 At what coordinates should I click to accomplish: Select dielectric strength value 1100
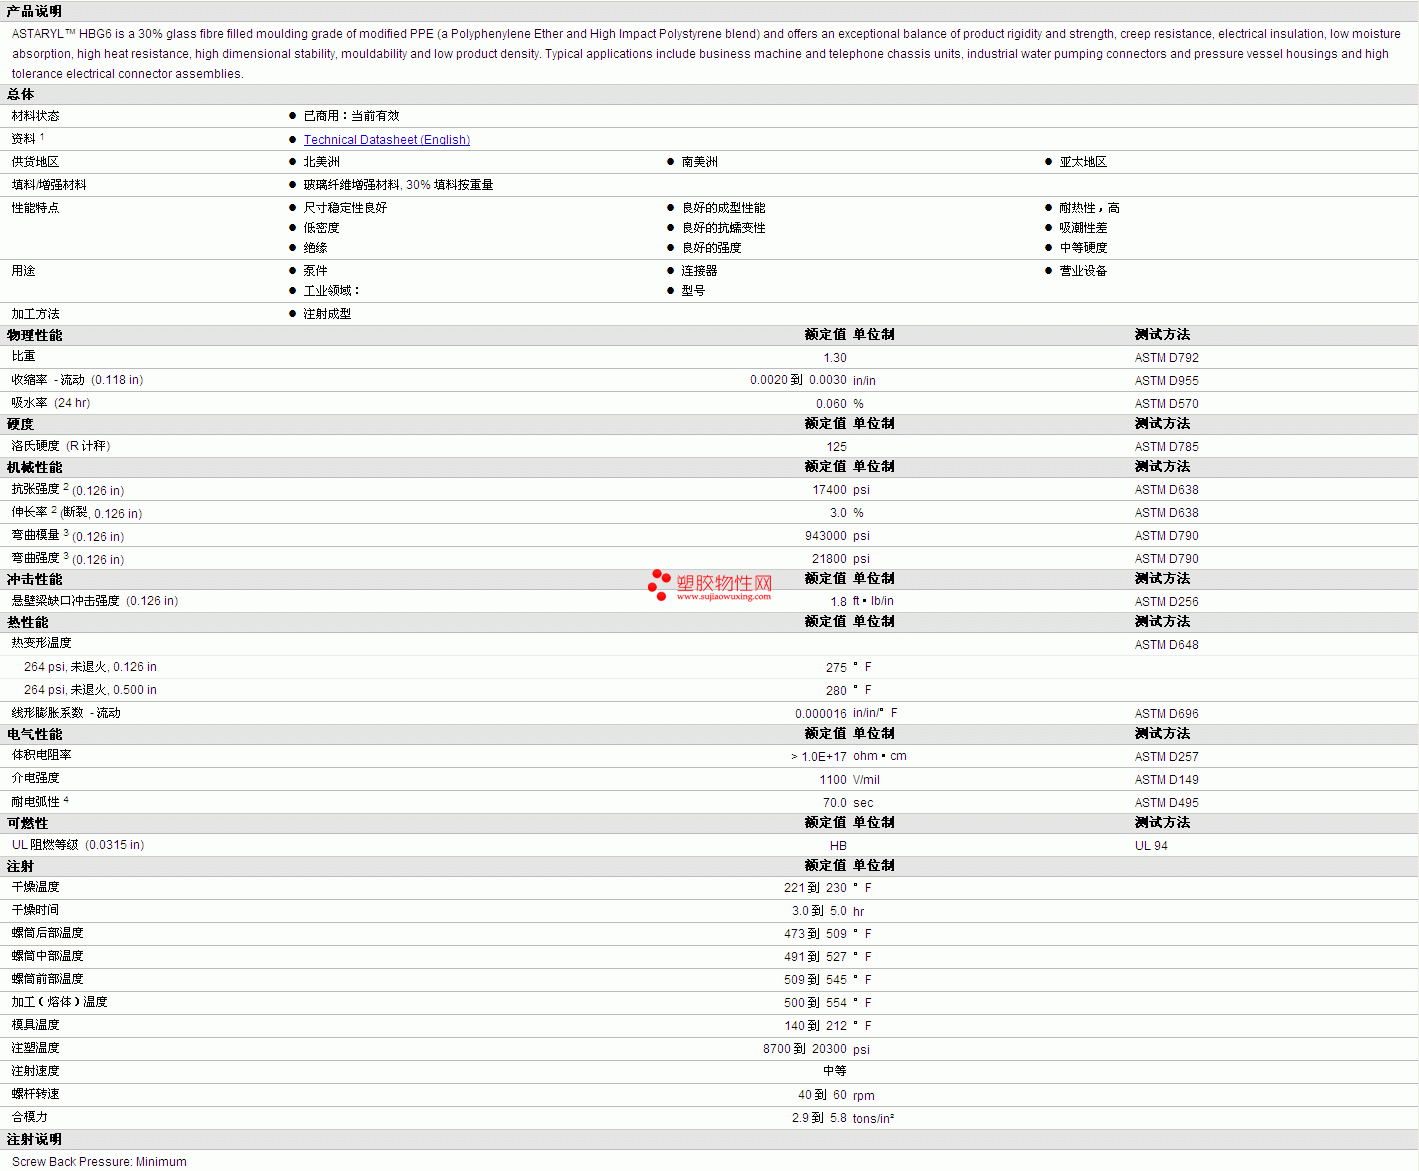pyautogui.click(x=833, y=780)
